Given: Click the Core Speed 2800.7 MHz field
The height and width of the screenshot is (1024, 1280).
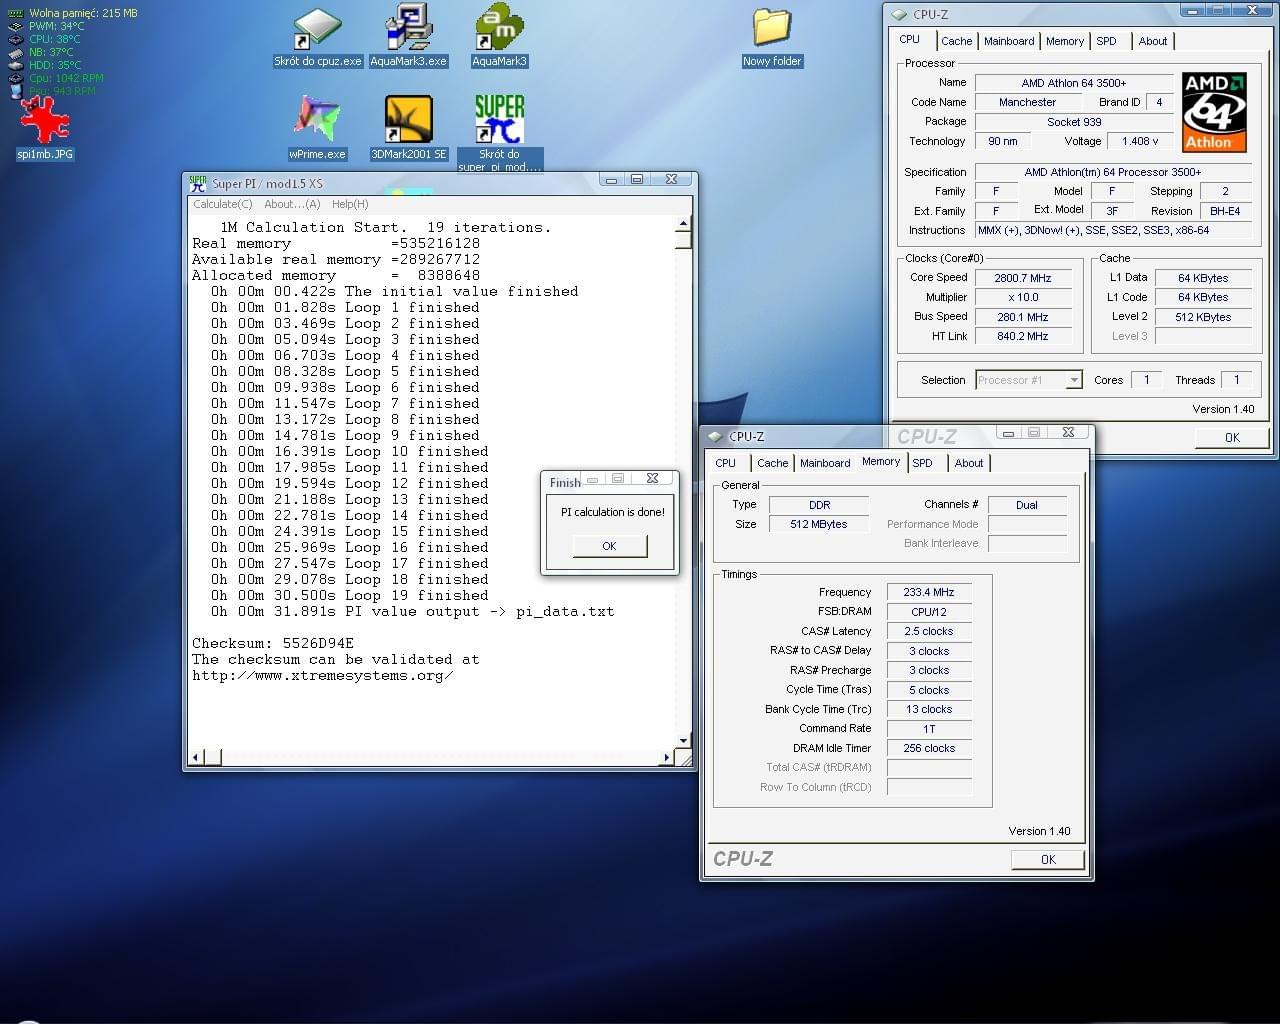Looking at the screenshot, I should click(1023, 278).
